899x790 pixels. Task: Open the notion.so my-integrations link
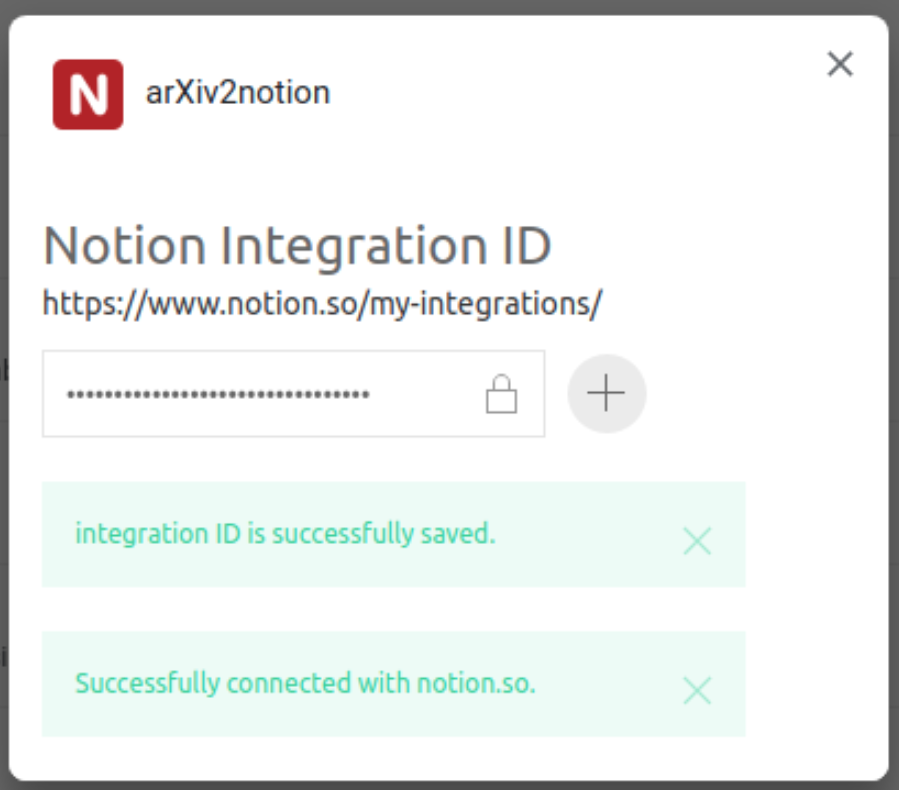click(x=322, y=303)
